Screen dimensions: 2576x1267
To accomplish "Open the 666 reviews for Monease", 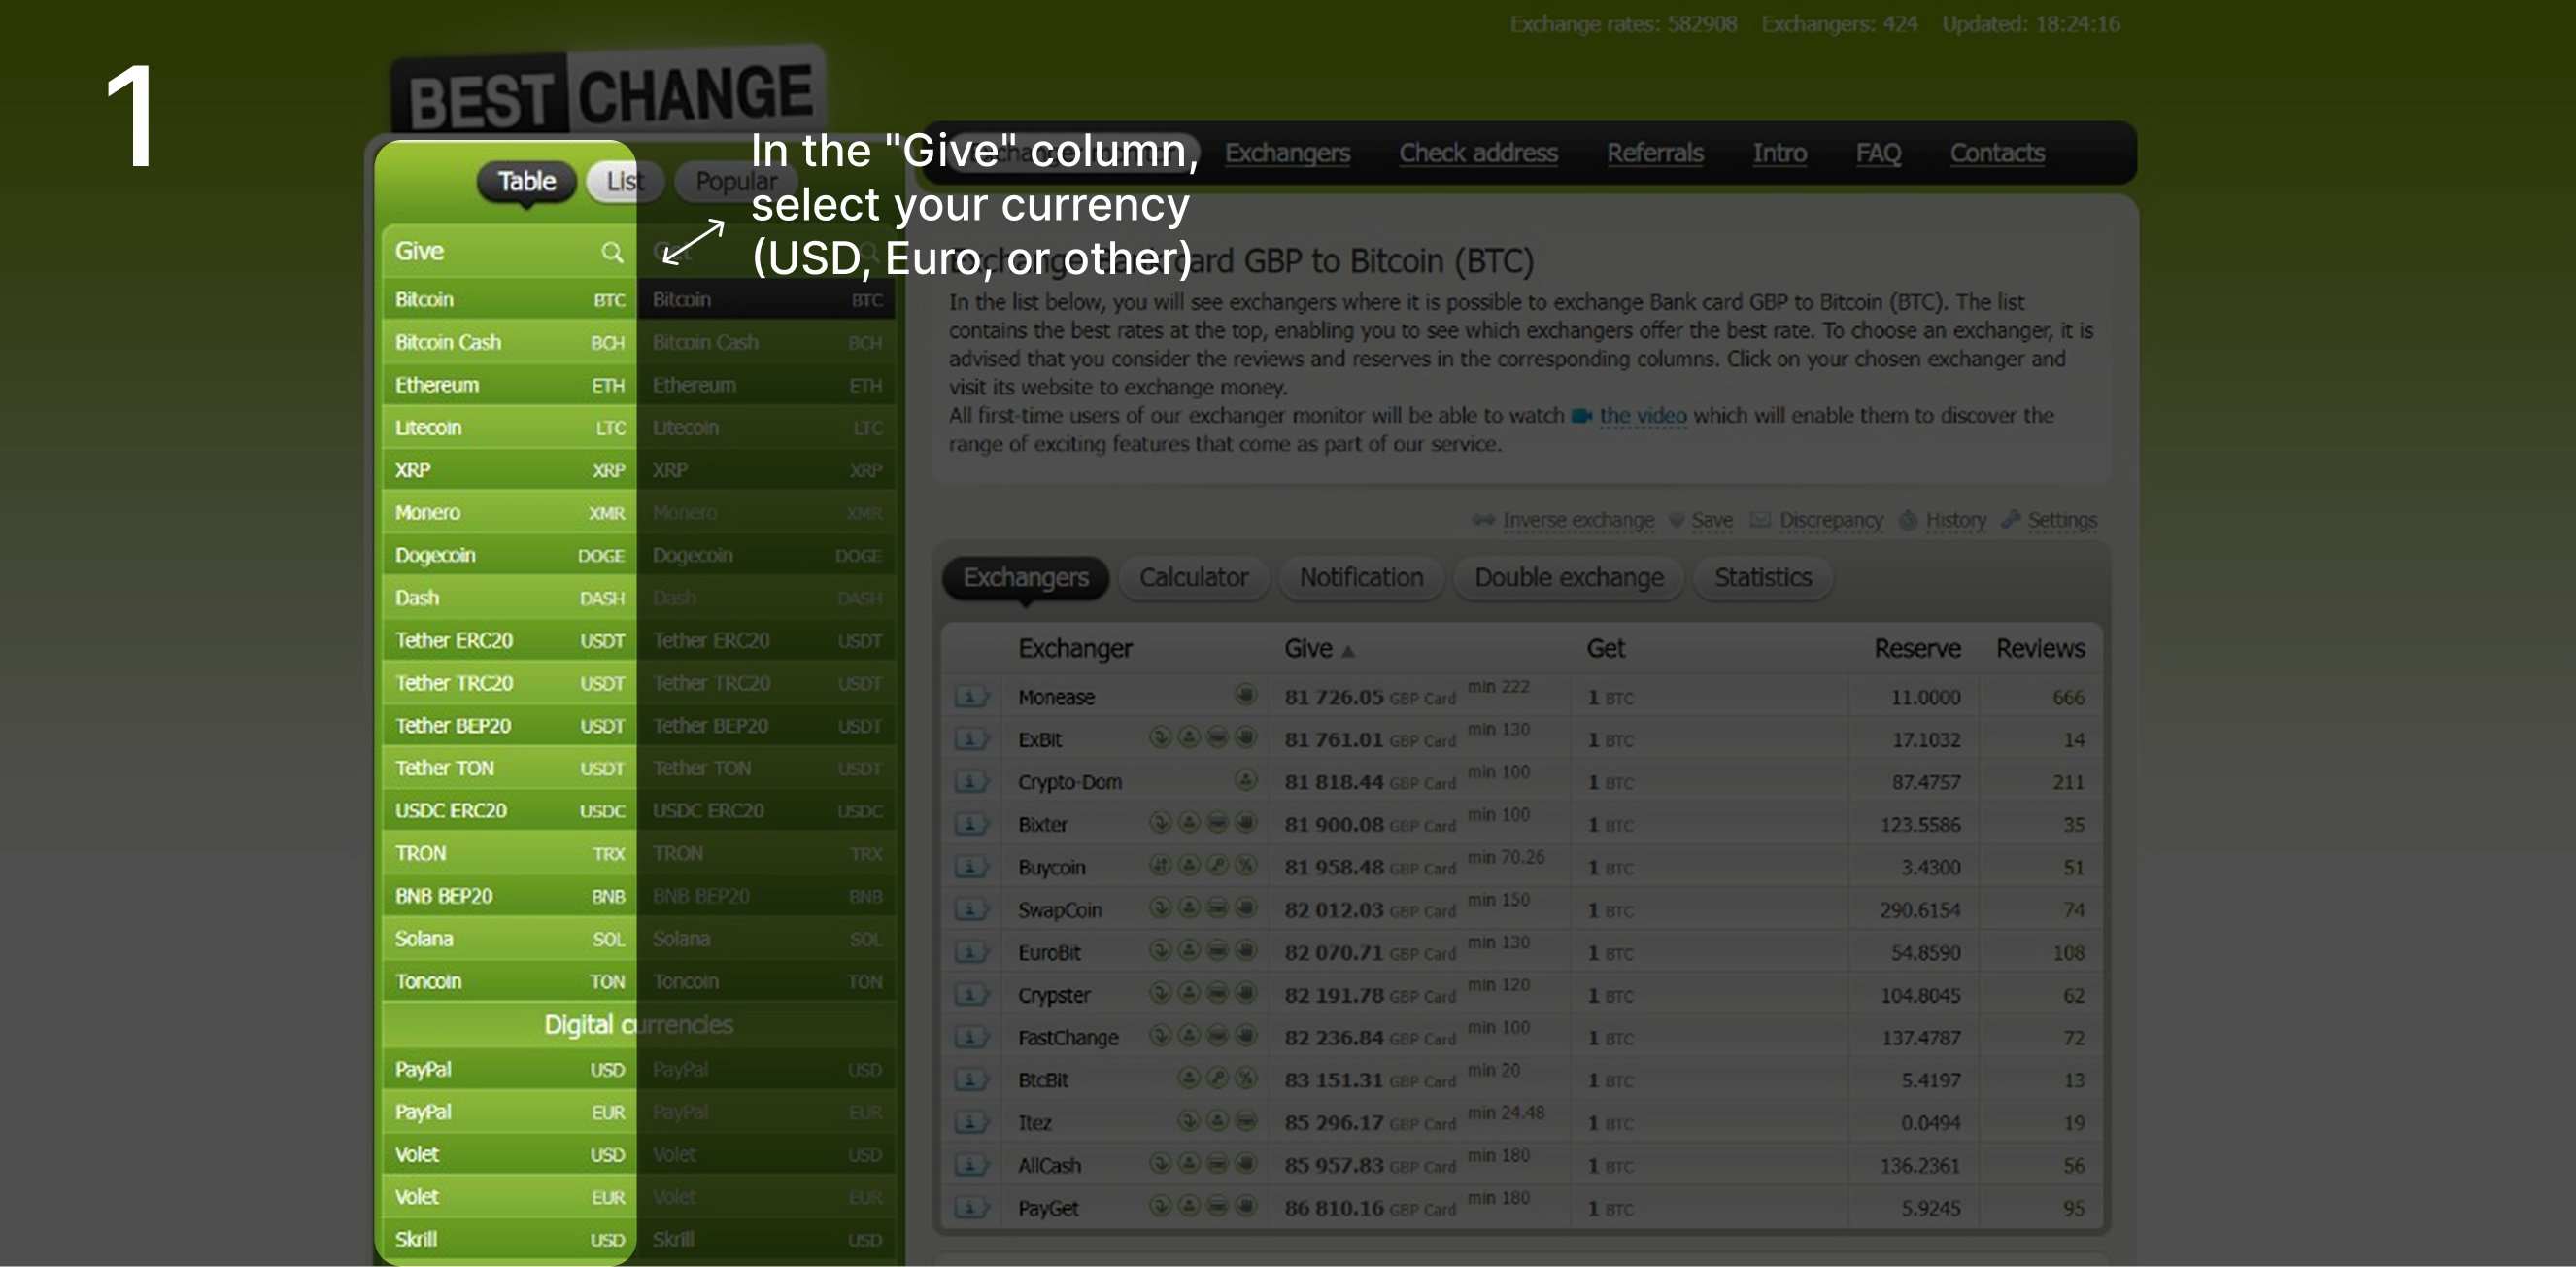I will coord(2068,697).
